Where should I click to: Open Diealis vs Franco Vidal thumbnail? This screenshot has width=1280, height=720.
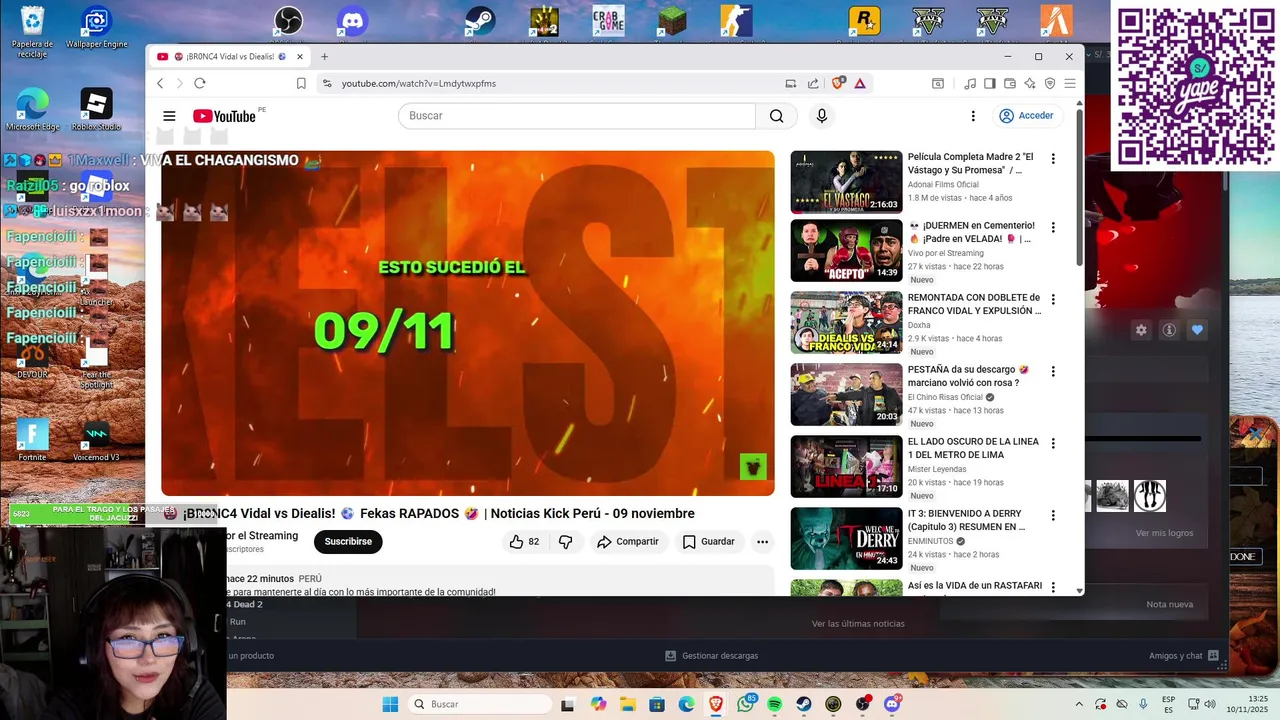tap(846, 323)
